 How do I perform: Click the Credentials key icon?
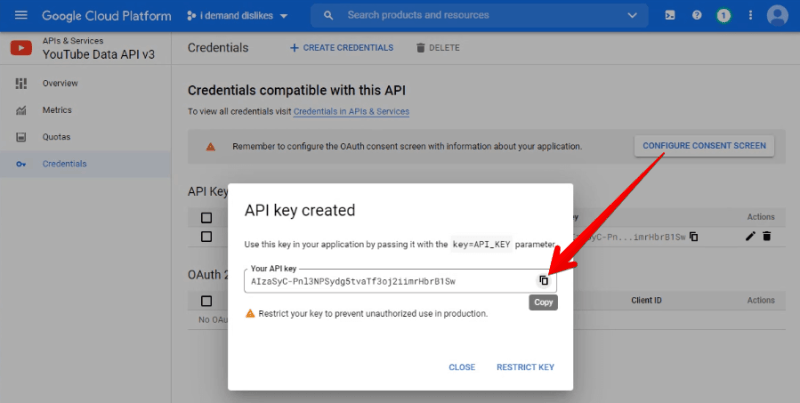[x=21, y=164]
